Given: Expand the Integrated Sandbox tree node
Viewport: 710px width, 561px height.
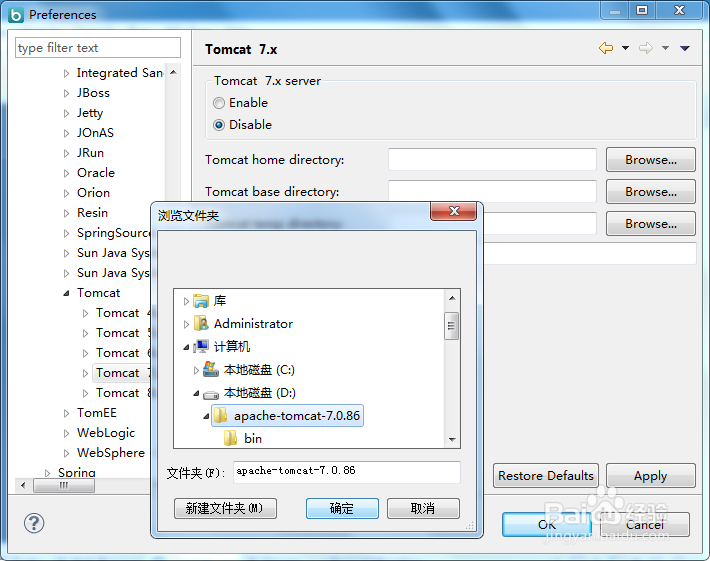Looking at the screenshot, I should pos(66,73).
